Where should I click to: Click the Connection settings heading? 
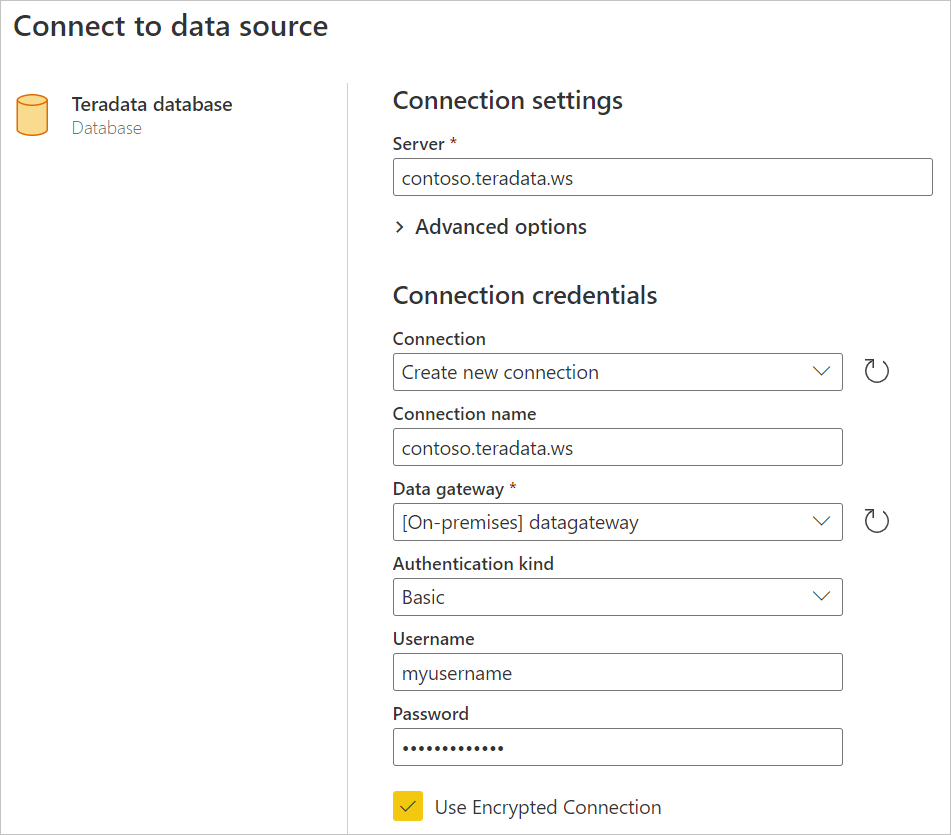[x=507, y=100]
